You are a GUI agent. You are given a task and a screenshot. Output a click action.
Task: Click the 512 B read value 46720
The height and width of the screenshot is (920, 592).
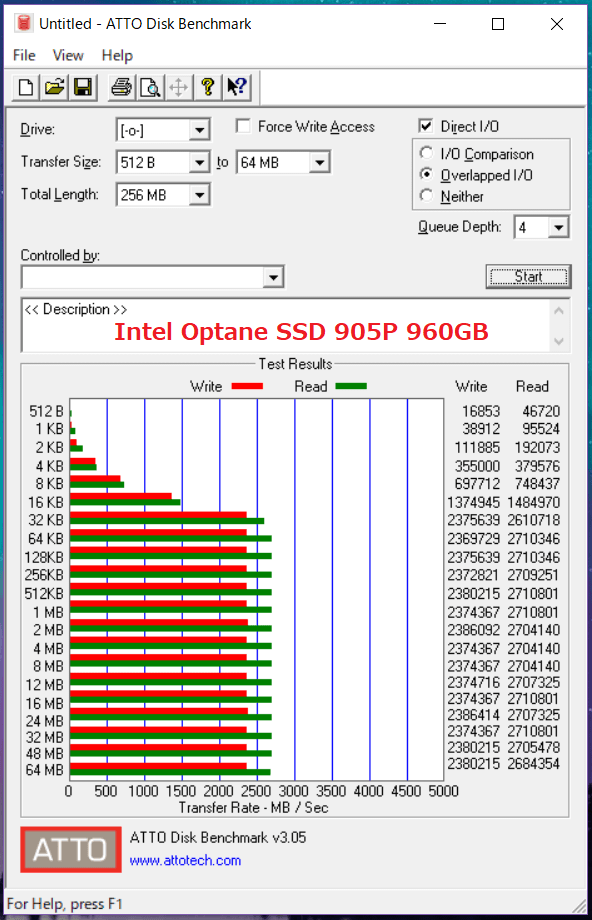(x=541, y=411)
